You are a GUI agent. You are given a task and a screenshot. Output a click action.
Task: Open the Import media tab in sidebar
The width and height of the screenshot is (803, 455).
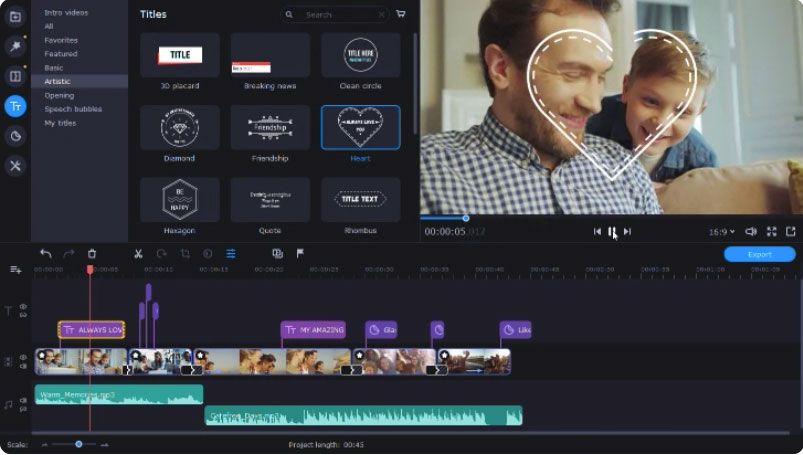pos(15,17)
